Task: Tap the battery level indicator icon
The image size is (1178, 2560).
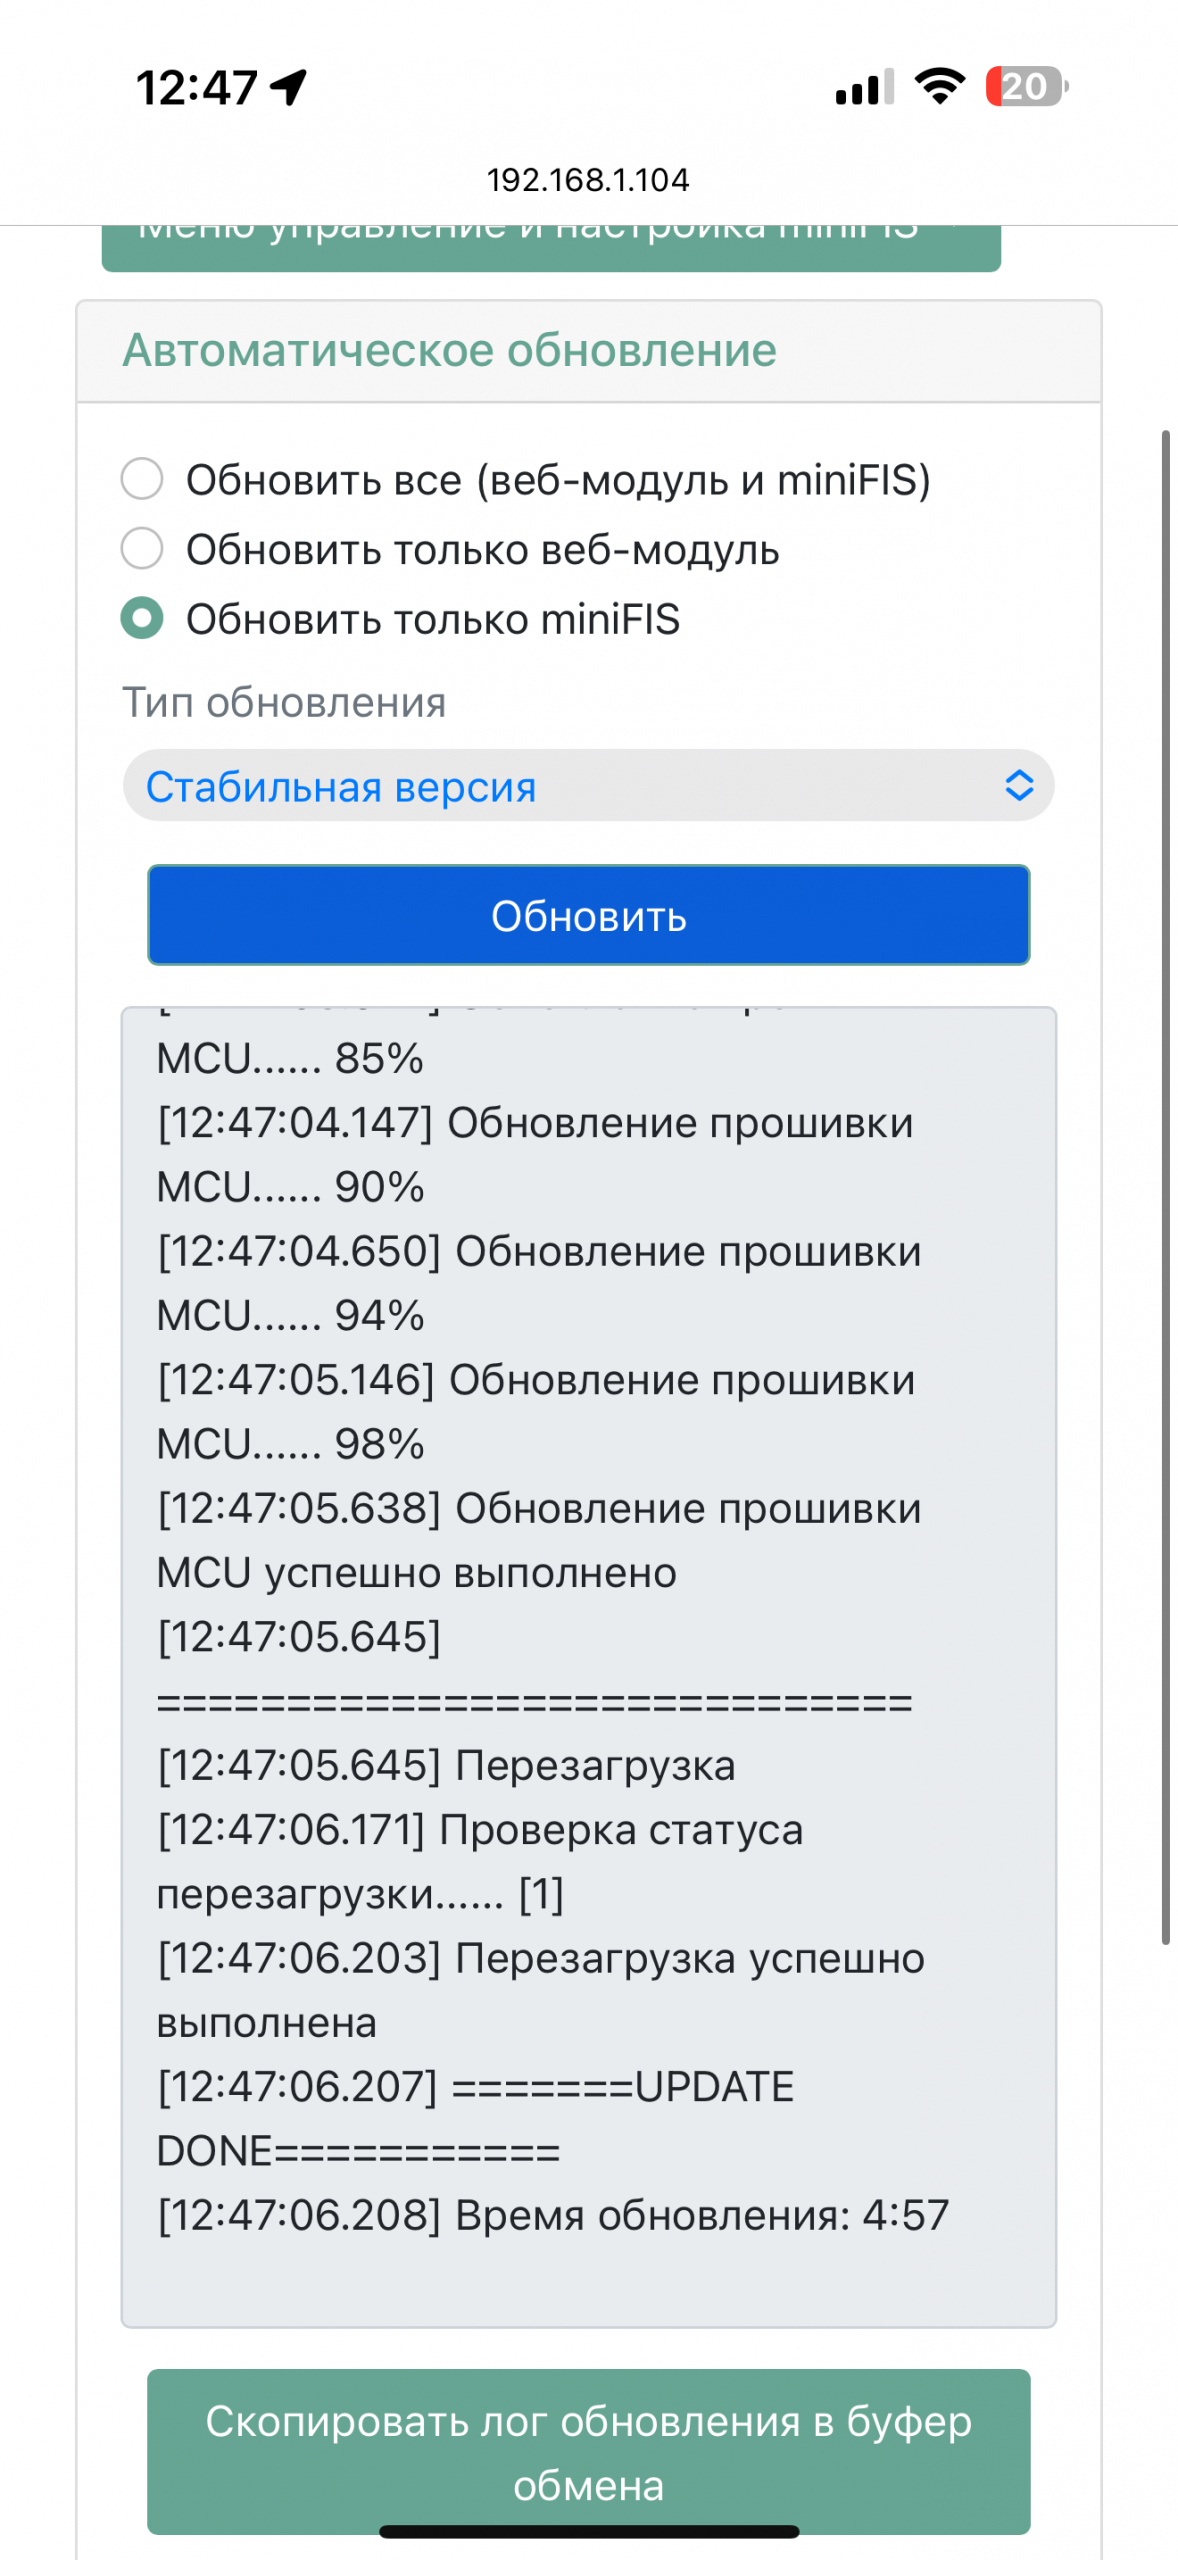Action: (1026, 87)
